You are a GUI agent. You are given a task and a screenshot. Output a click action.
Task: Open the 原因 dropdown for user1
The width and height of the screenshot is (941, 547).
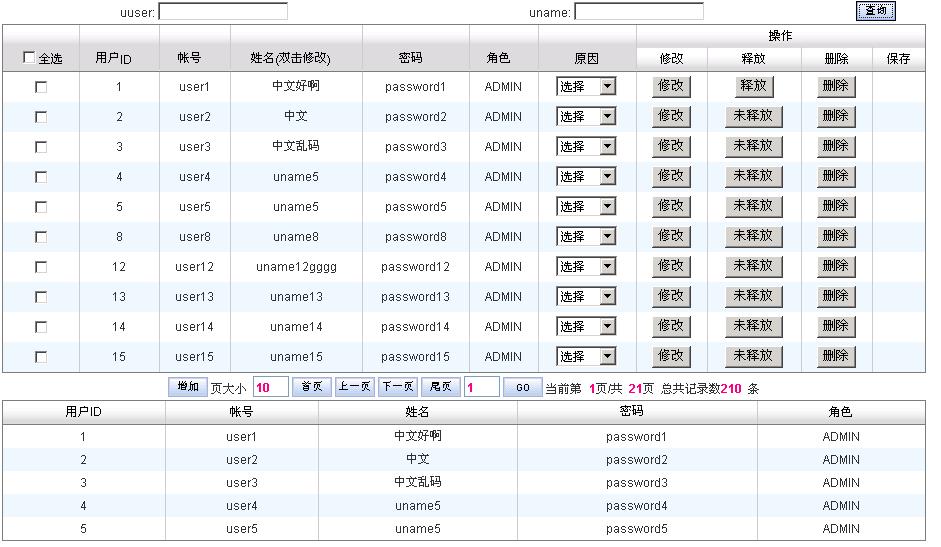(586, 87)
